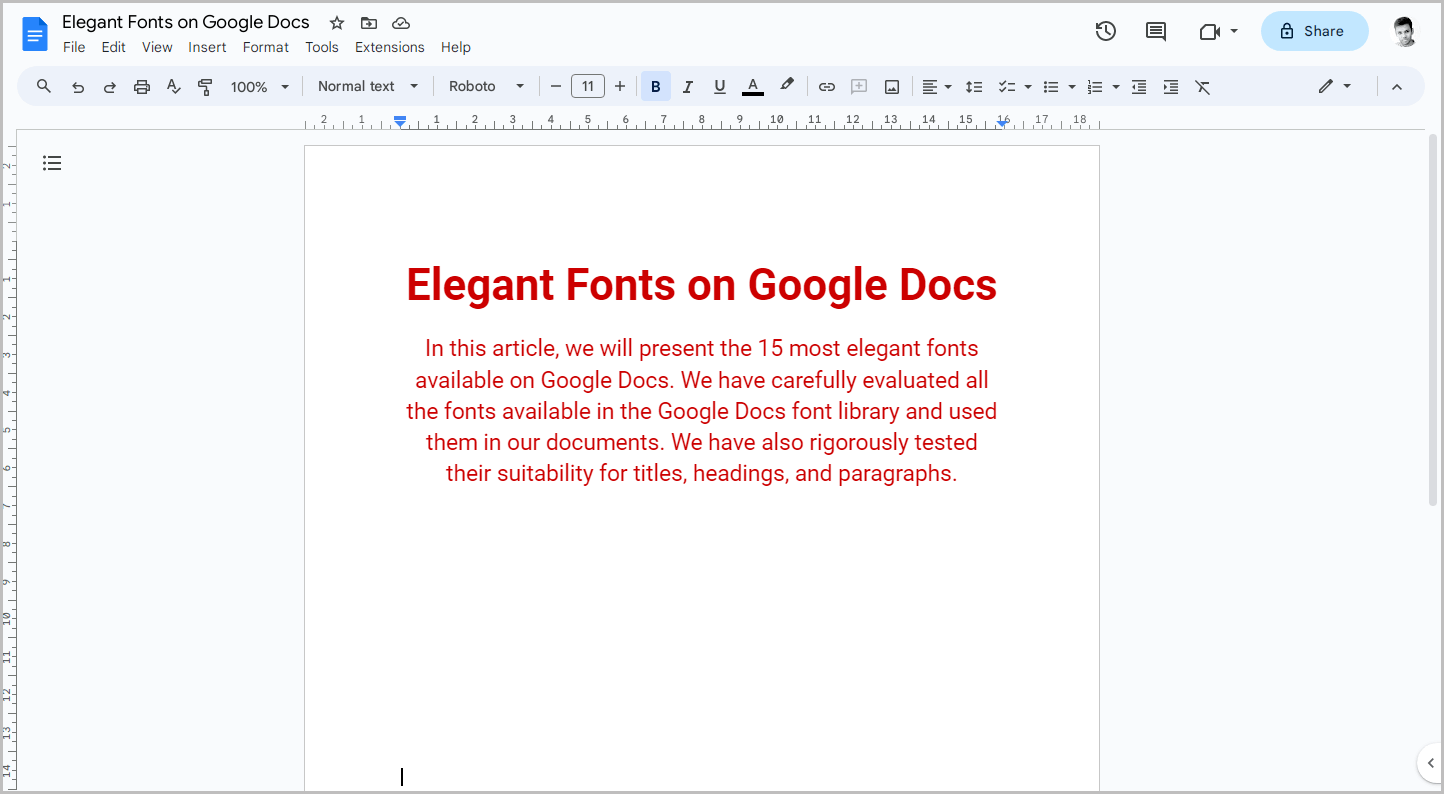Toggle bold formatting
Viewport: 1444px width, 794px height.
pyautogui.click(x=656, y=86)
